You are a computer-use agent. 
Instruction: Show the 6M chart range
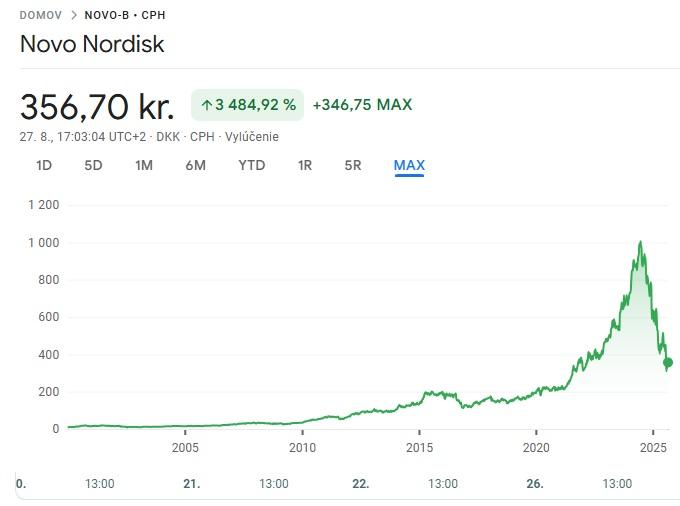click(x=195, y=165)
